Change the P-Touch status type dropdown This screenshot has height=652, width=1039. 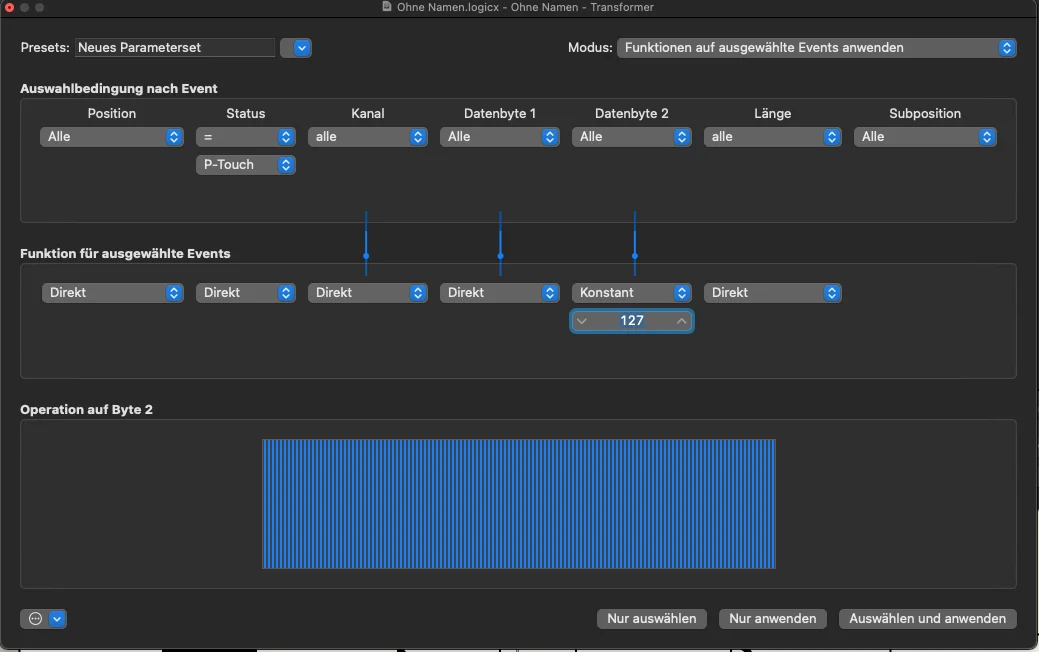tap(246, 165)
